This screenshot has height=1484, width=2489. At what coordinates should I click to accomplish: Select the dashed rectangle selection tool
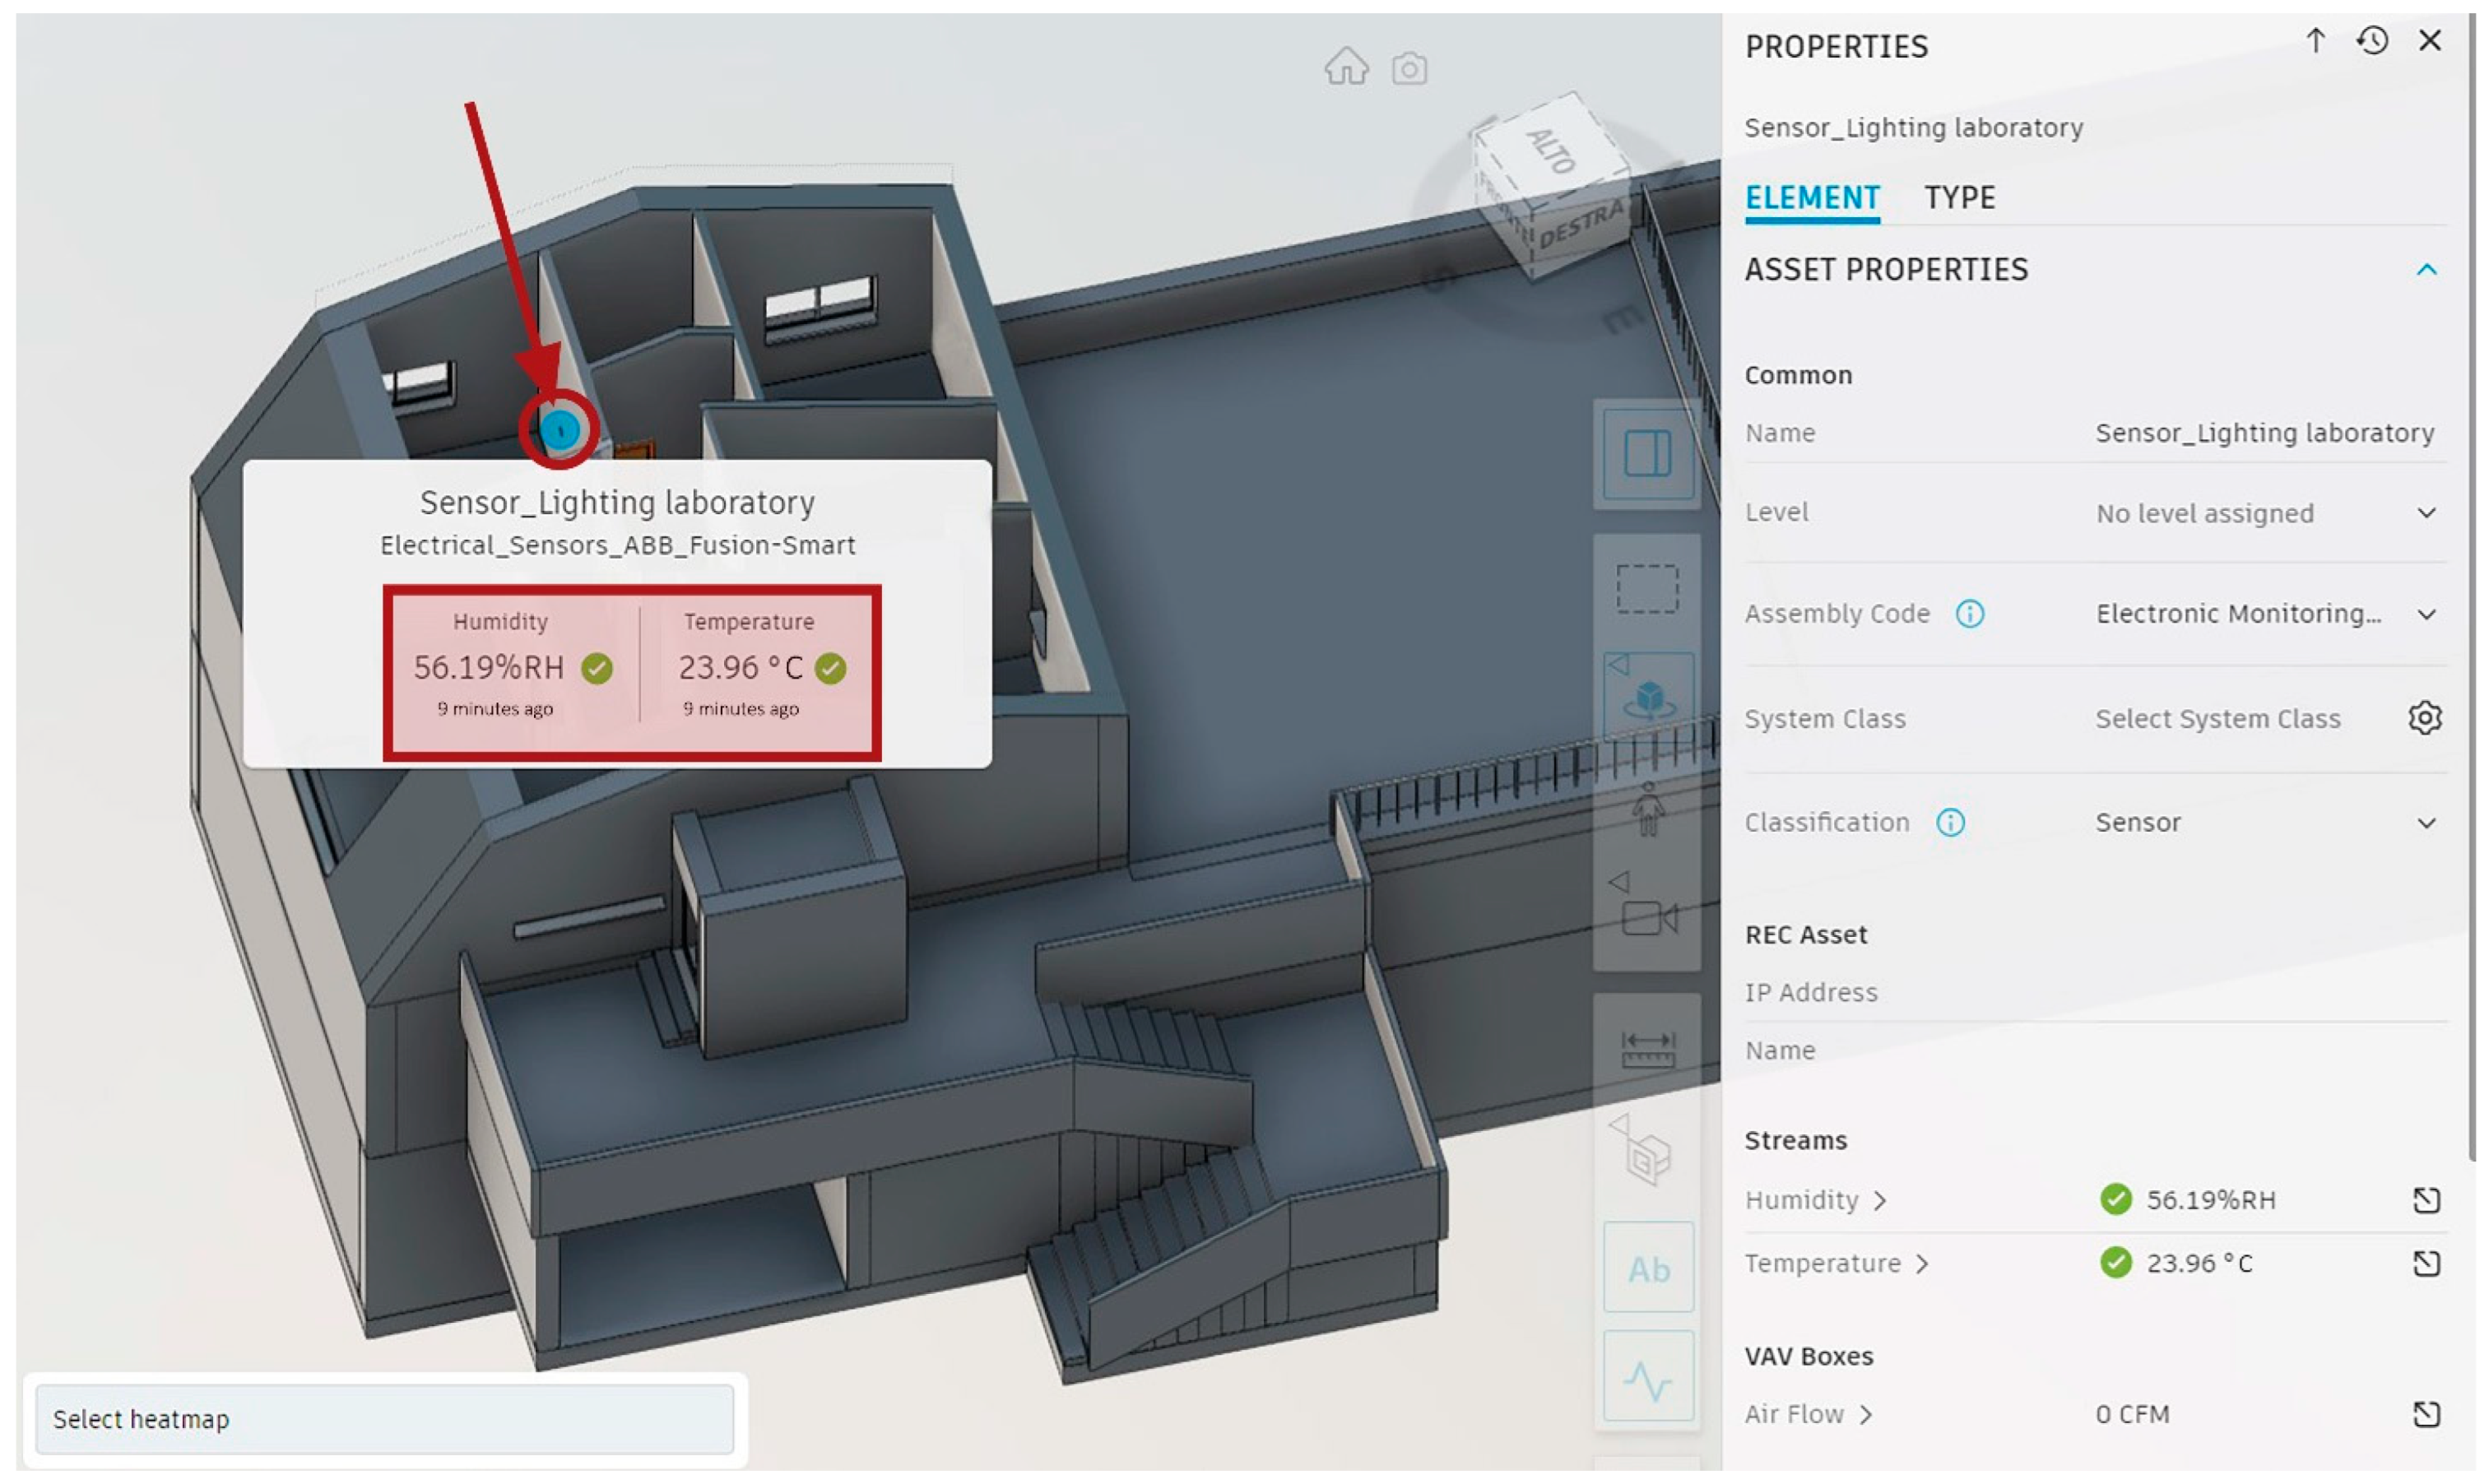pyautogui.click(x=1647, y=588)
